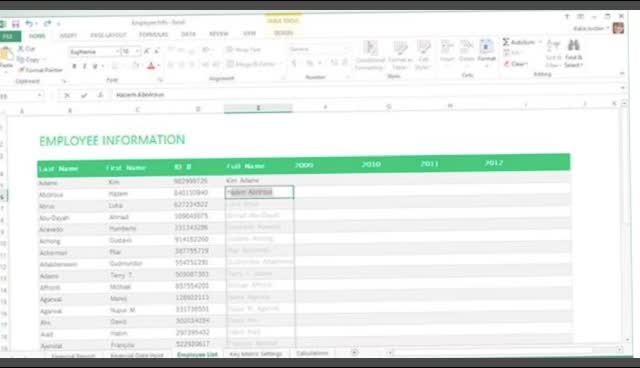Confirm the entry with the checkmark
Viewport: 640px width, 368px height.
click(84, 95)
